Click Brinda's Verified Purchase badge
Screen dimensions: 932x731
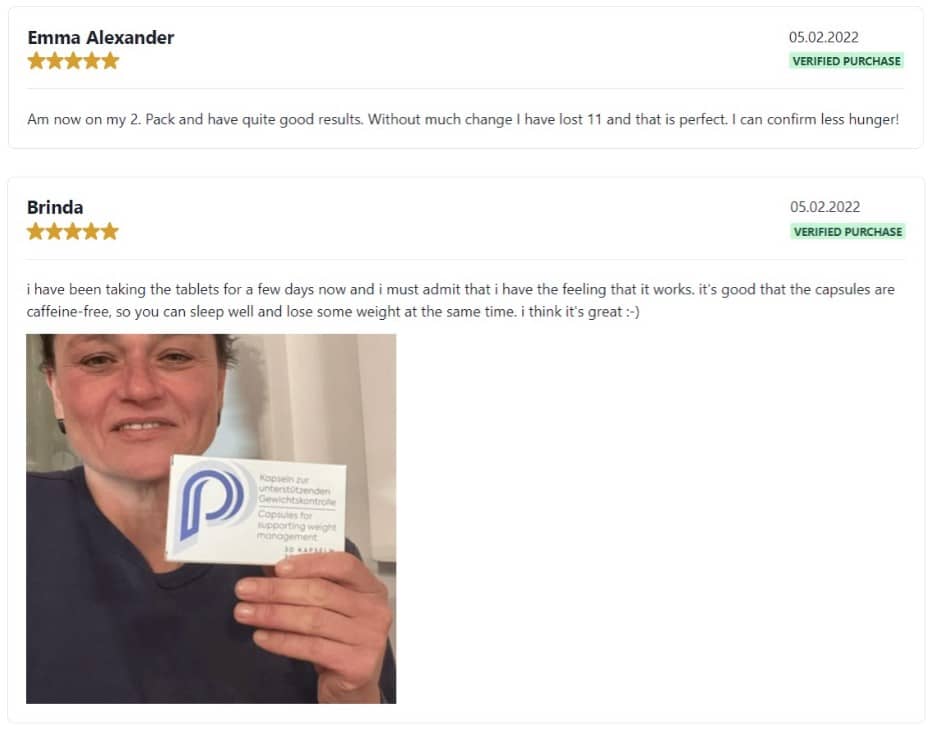(x=848, y=232)
